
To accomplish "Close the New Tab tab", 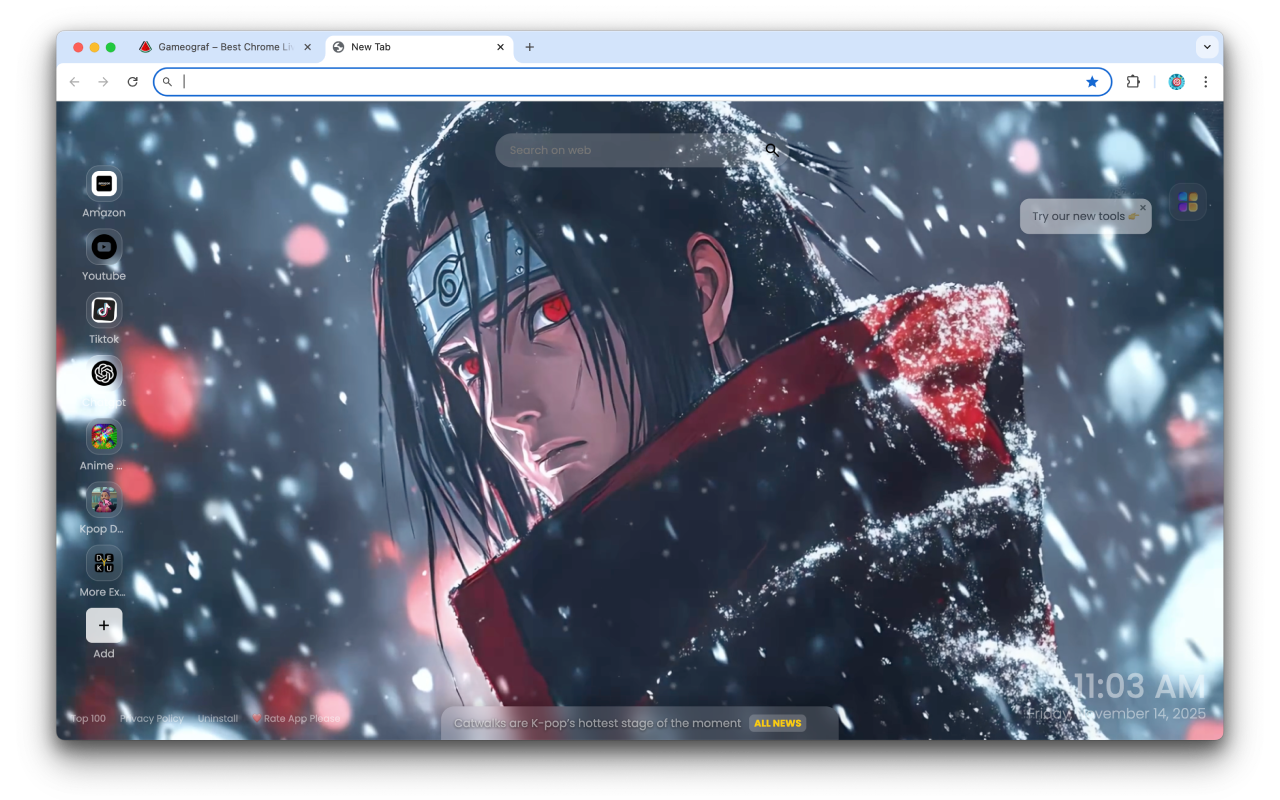I will [500, 47].
